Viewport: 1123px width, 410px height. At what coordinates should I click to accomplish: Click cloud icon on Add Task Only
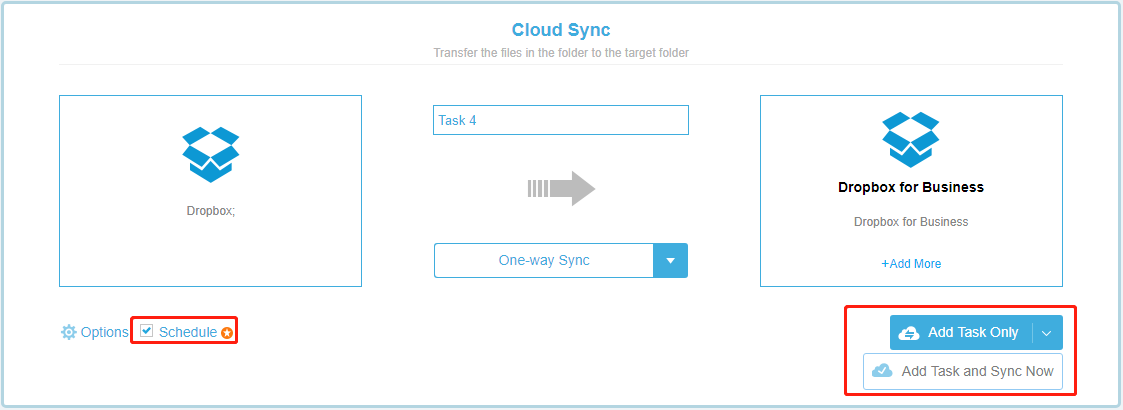click(x=908, y=333)
